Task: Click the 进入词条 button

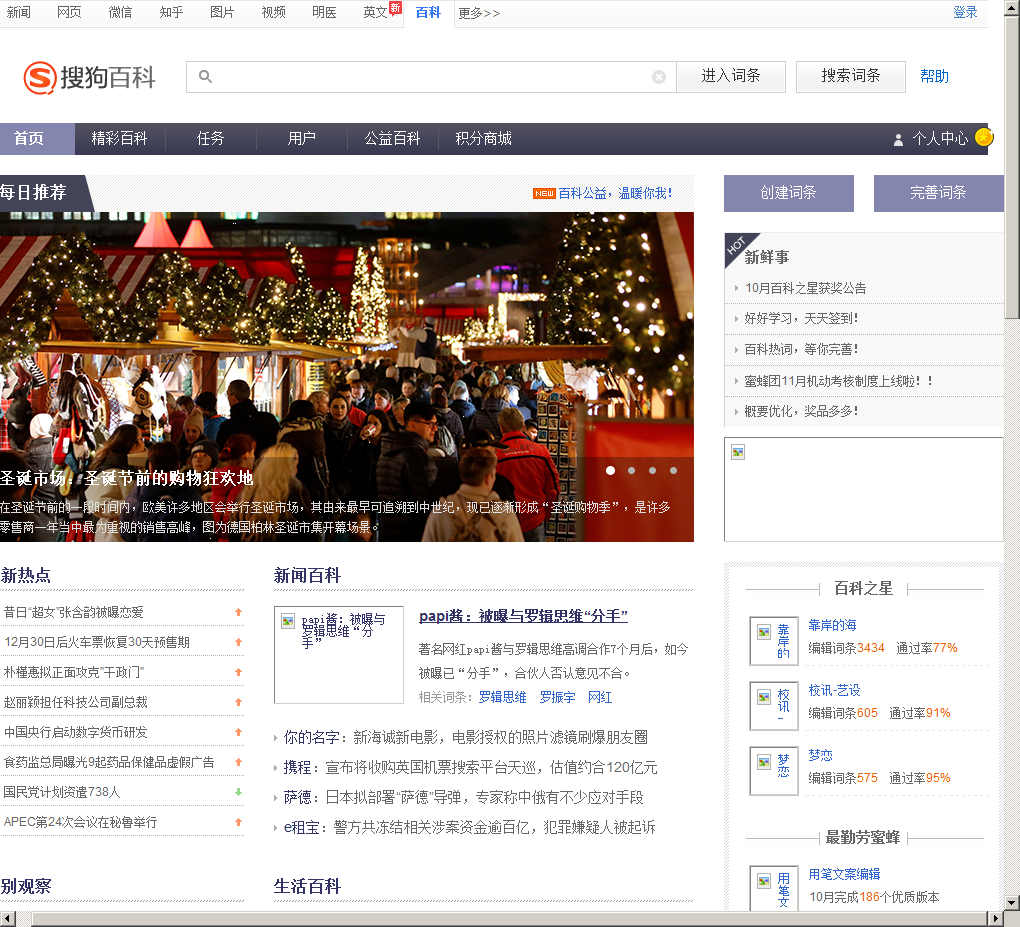Action: point(730,76)
